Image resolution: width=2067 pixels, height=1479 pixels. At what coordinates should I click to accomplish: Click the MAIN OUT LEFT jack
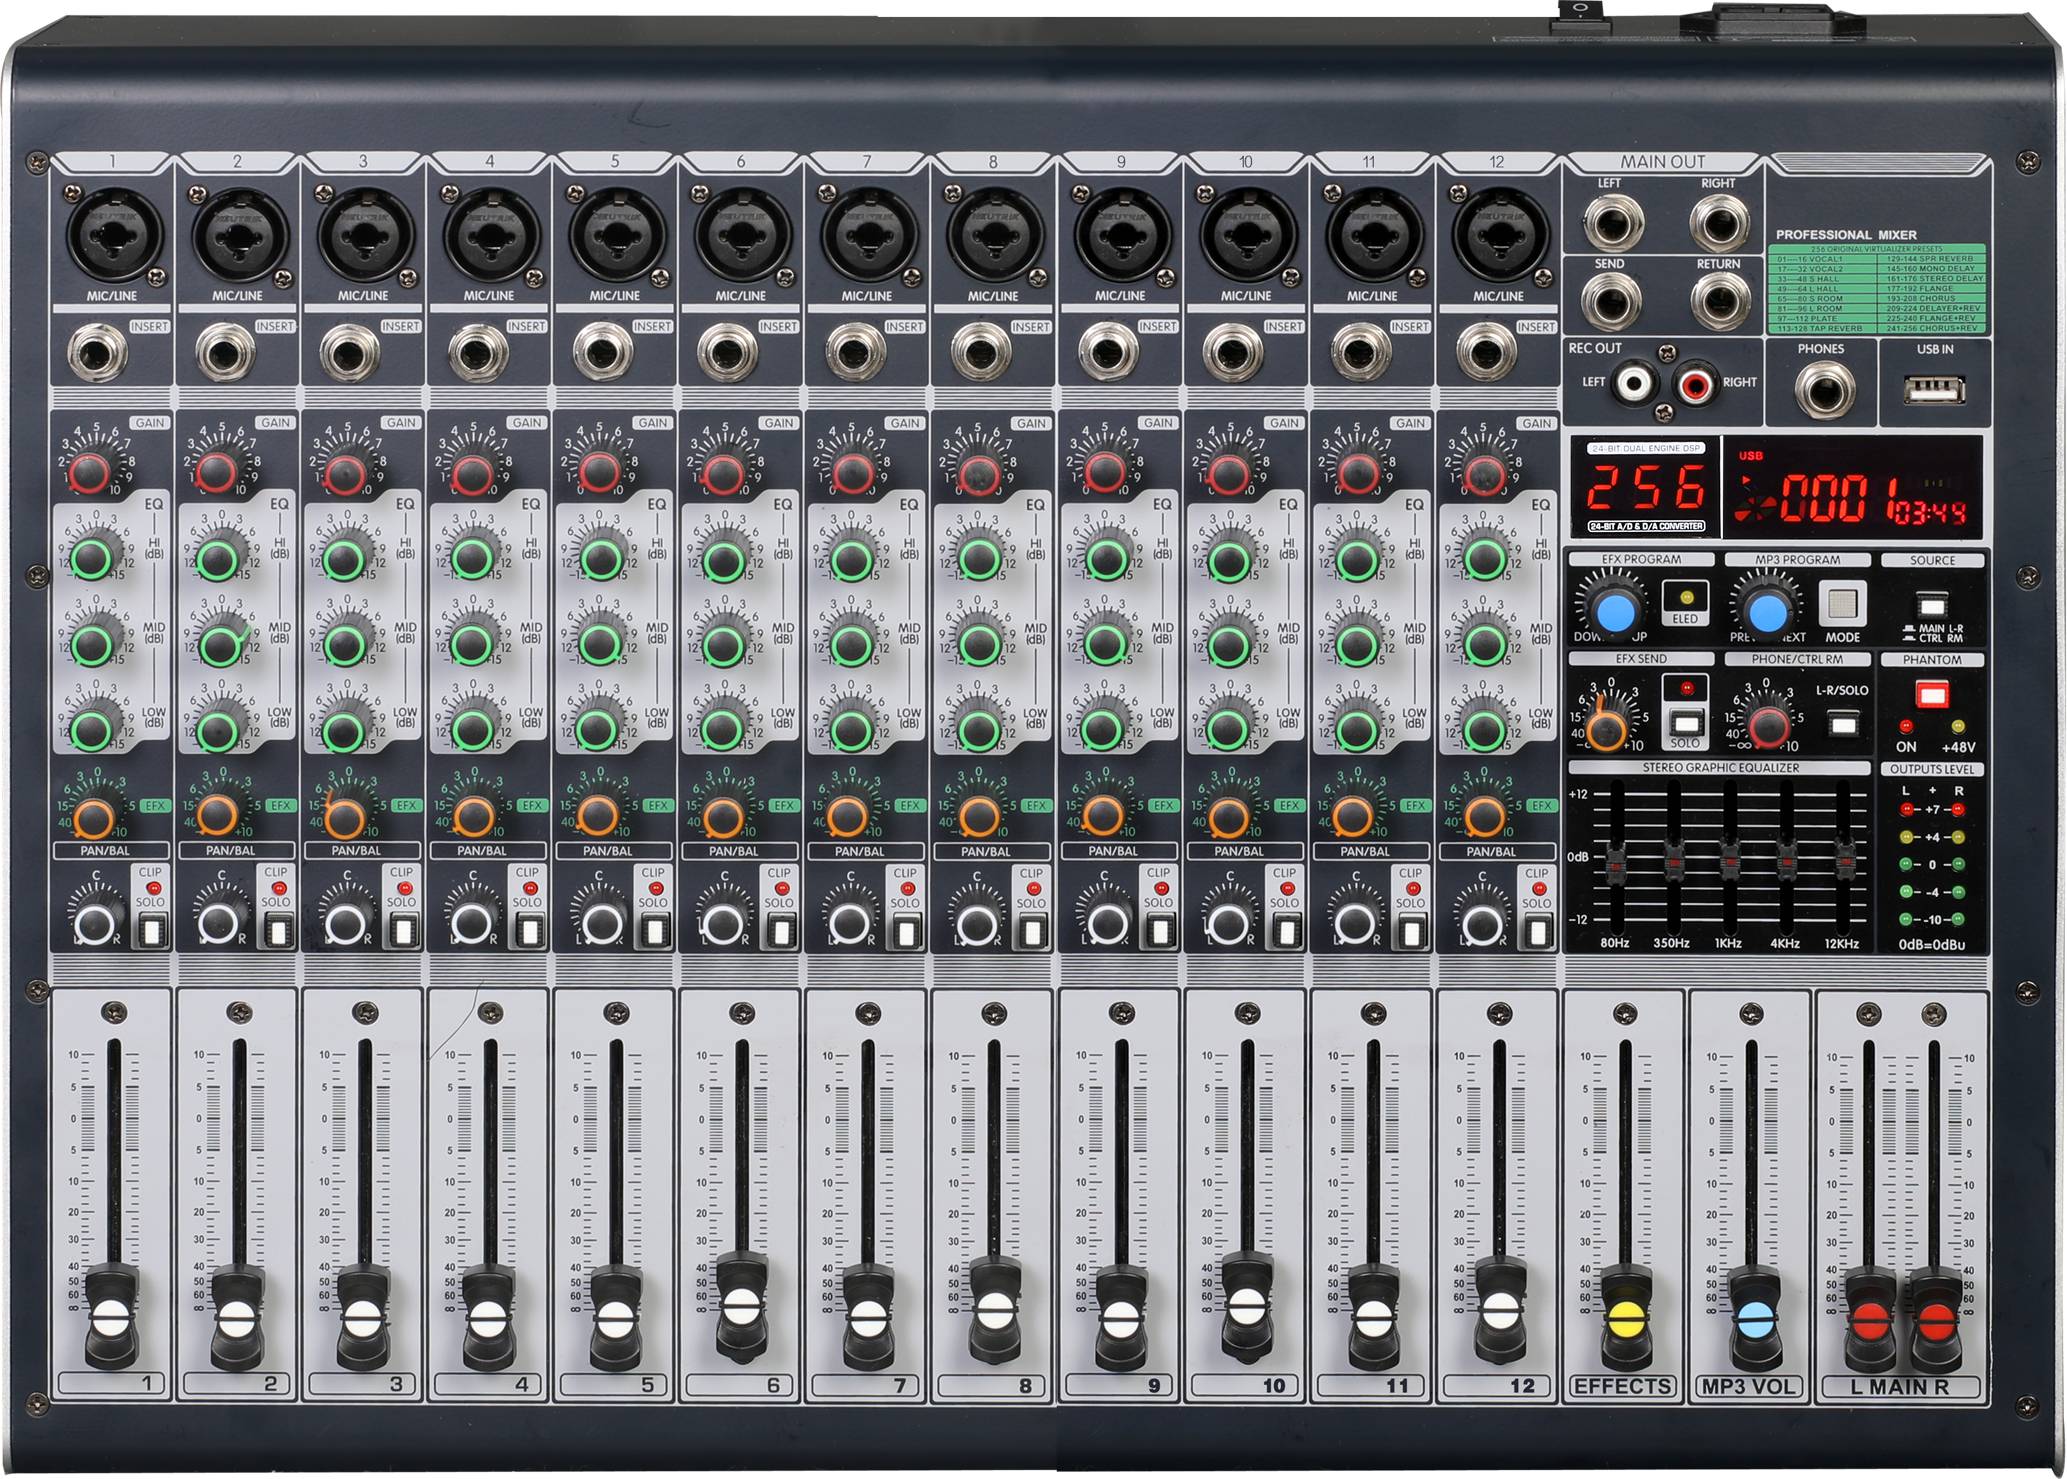tap(1613, 224)
